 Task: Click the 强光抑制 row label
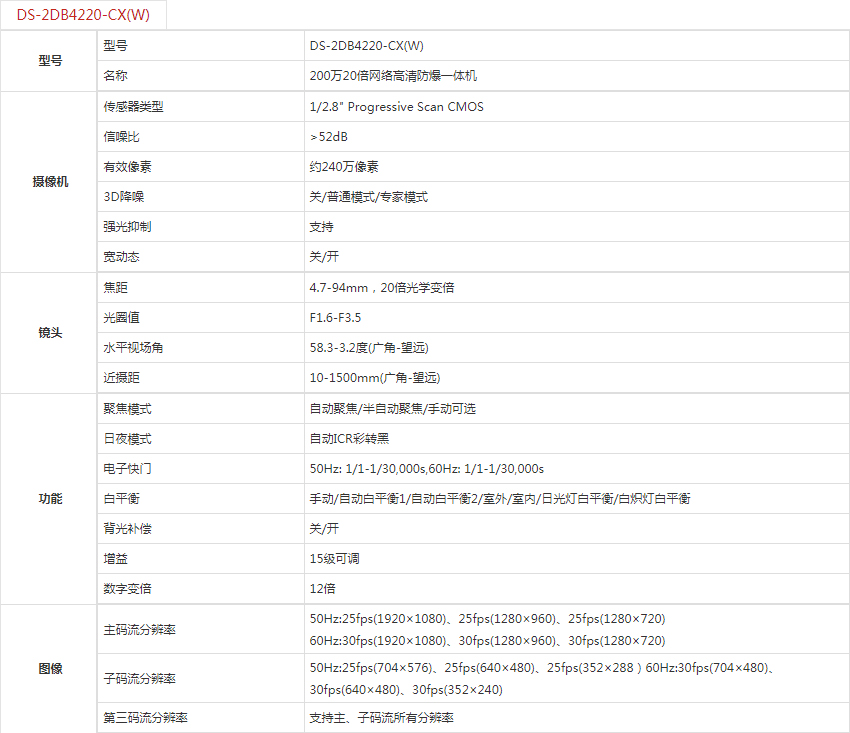127,227
